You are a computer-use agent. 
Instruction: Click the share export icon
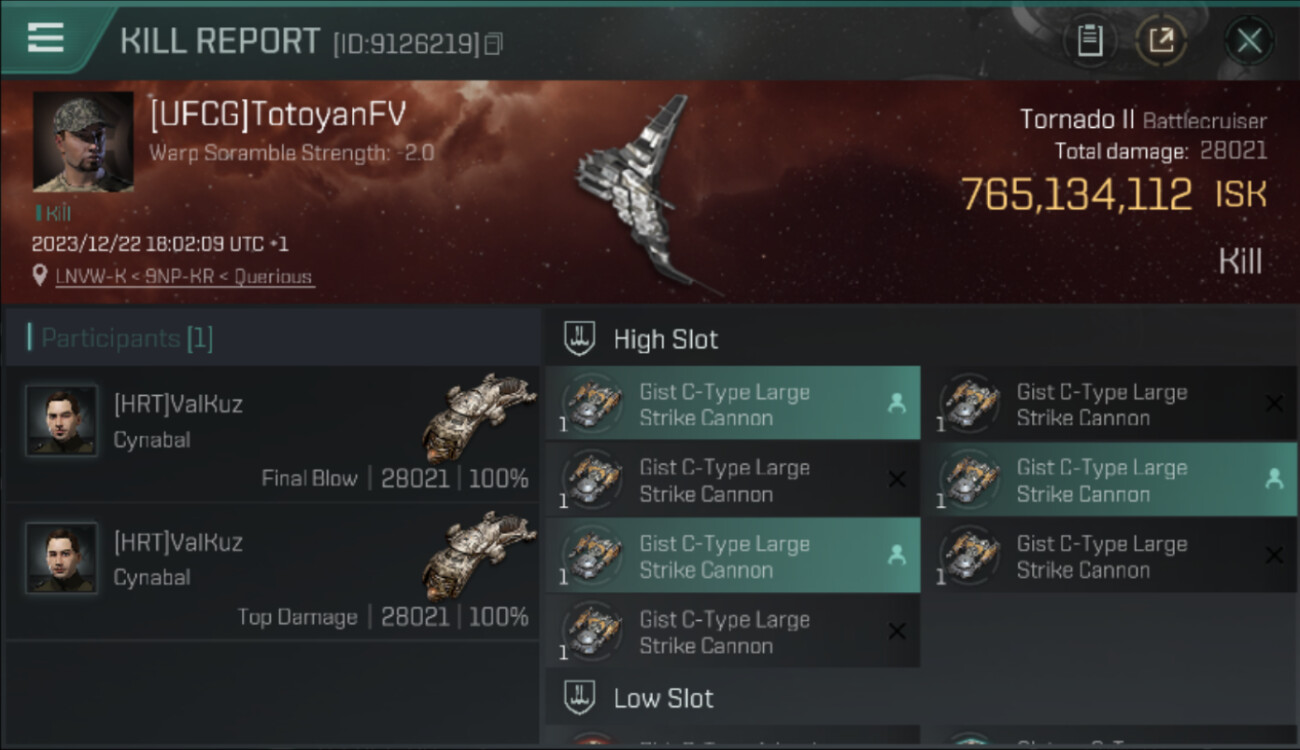1161,41
